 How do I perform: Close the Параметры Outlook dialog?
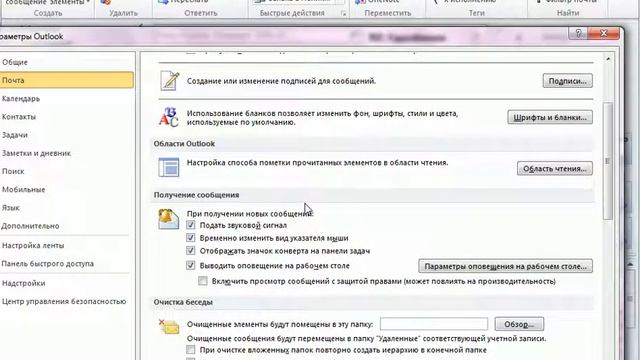604,33
